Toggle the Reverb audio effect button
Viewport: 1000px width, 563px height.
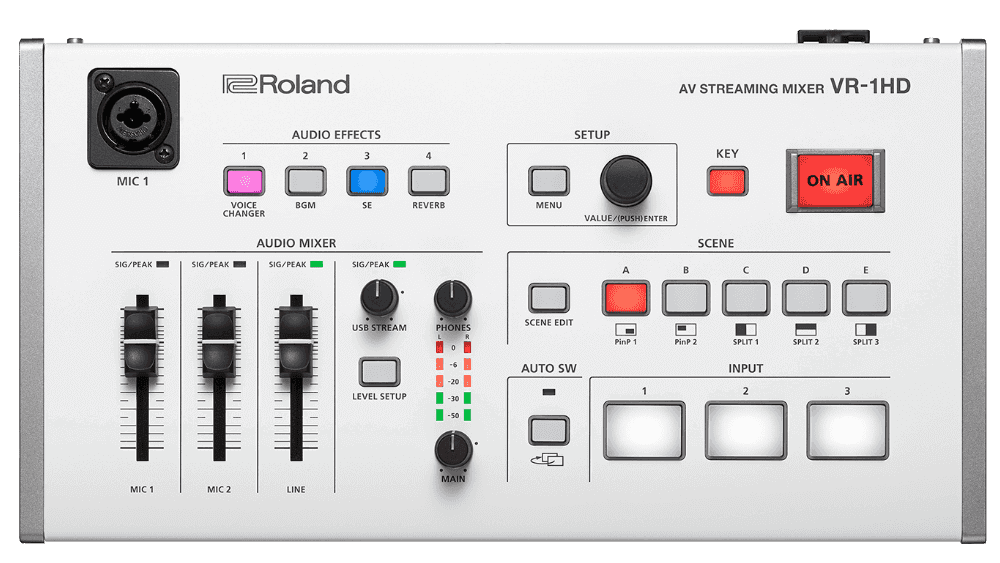point(429,181)
